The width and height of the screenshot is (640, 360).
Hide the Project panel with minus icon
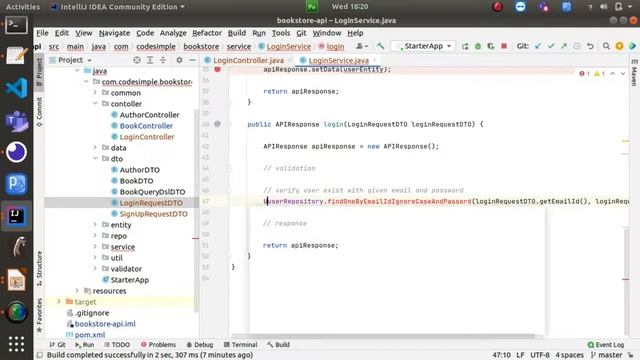pyautogui.click(x=192, y=60)
